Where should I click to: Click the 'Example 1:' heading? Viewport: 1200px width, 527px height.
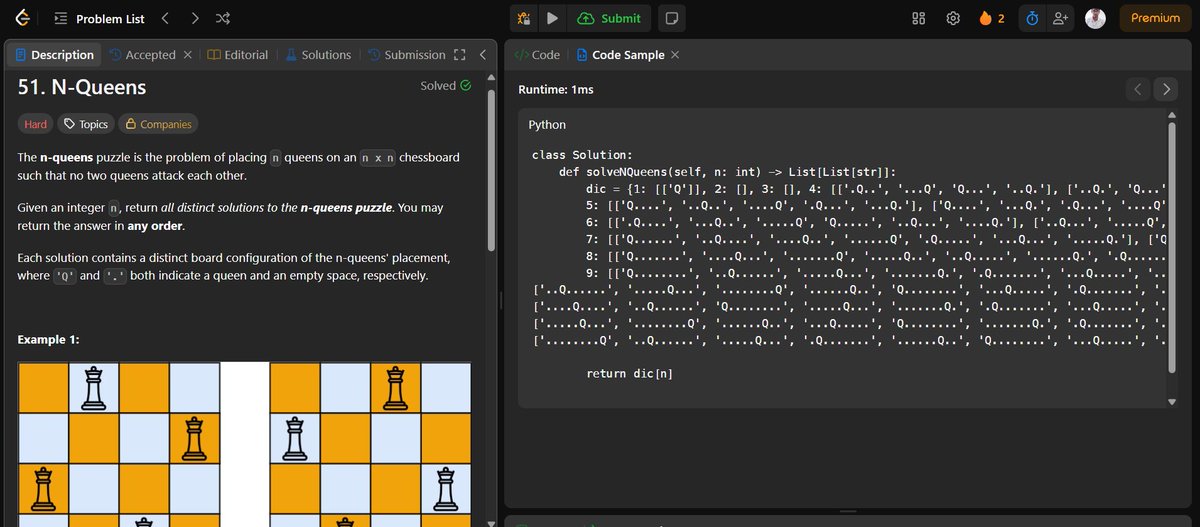49,340
